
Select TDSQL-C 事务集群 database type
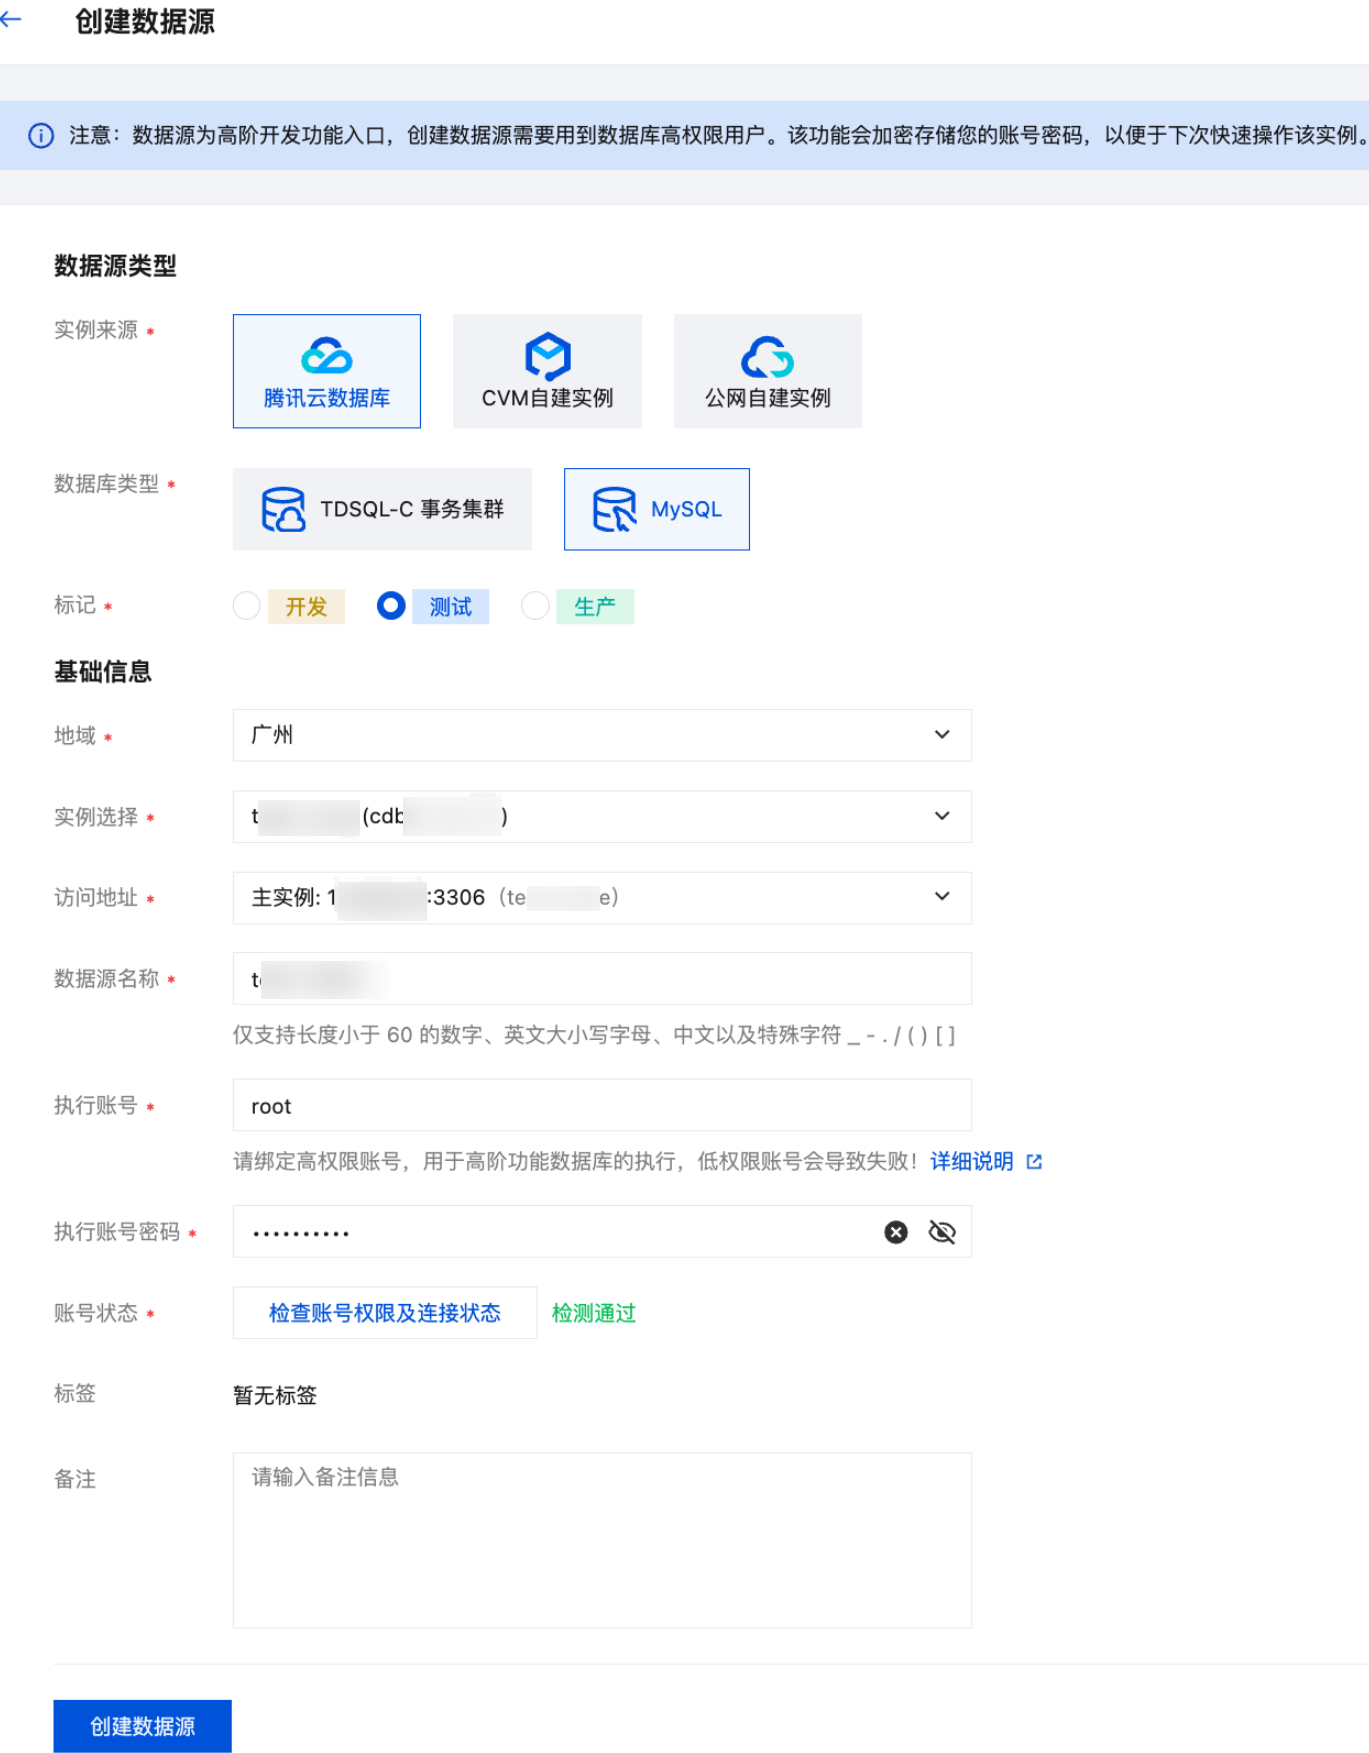pyautogui.click(x=382, y=509)
